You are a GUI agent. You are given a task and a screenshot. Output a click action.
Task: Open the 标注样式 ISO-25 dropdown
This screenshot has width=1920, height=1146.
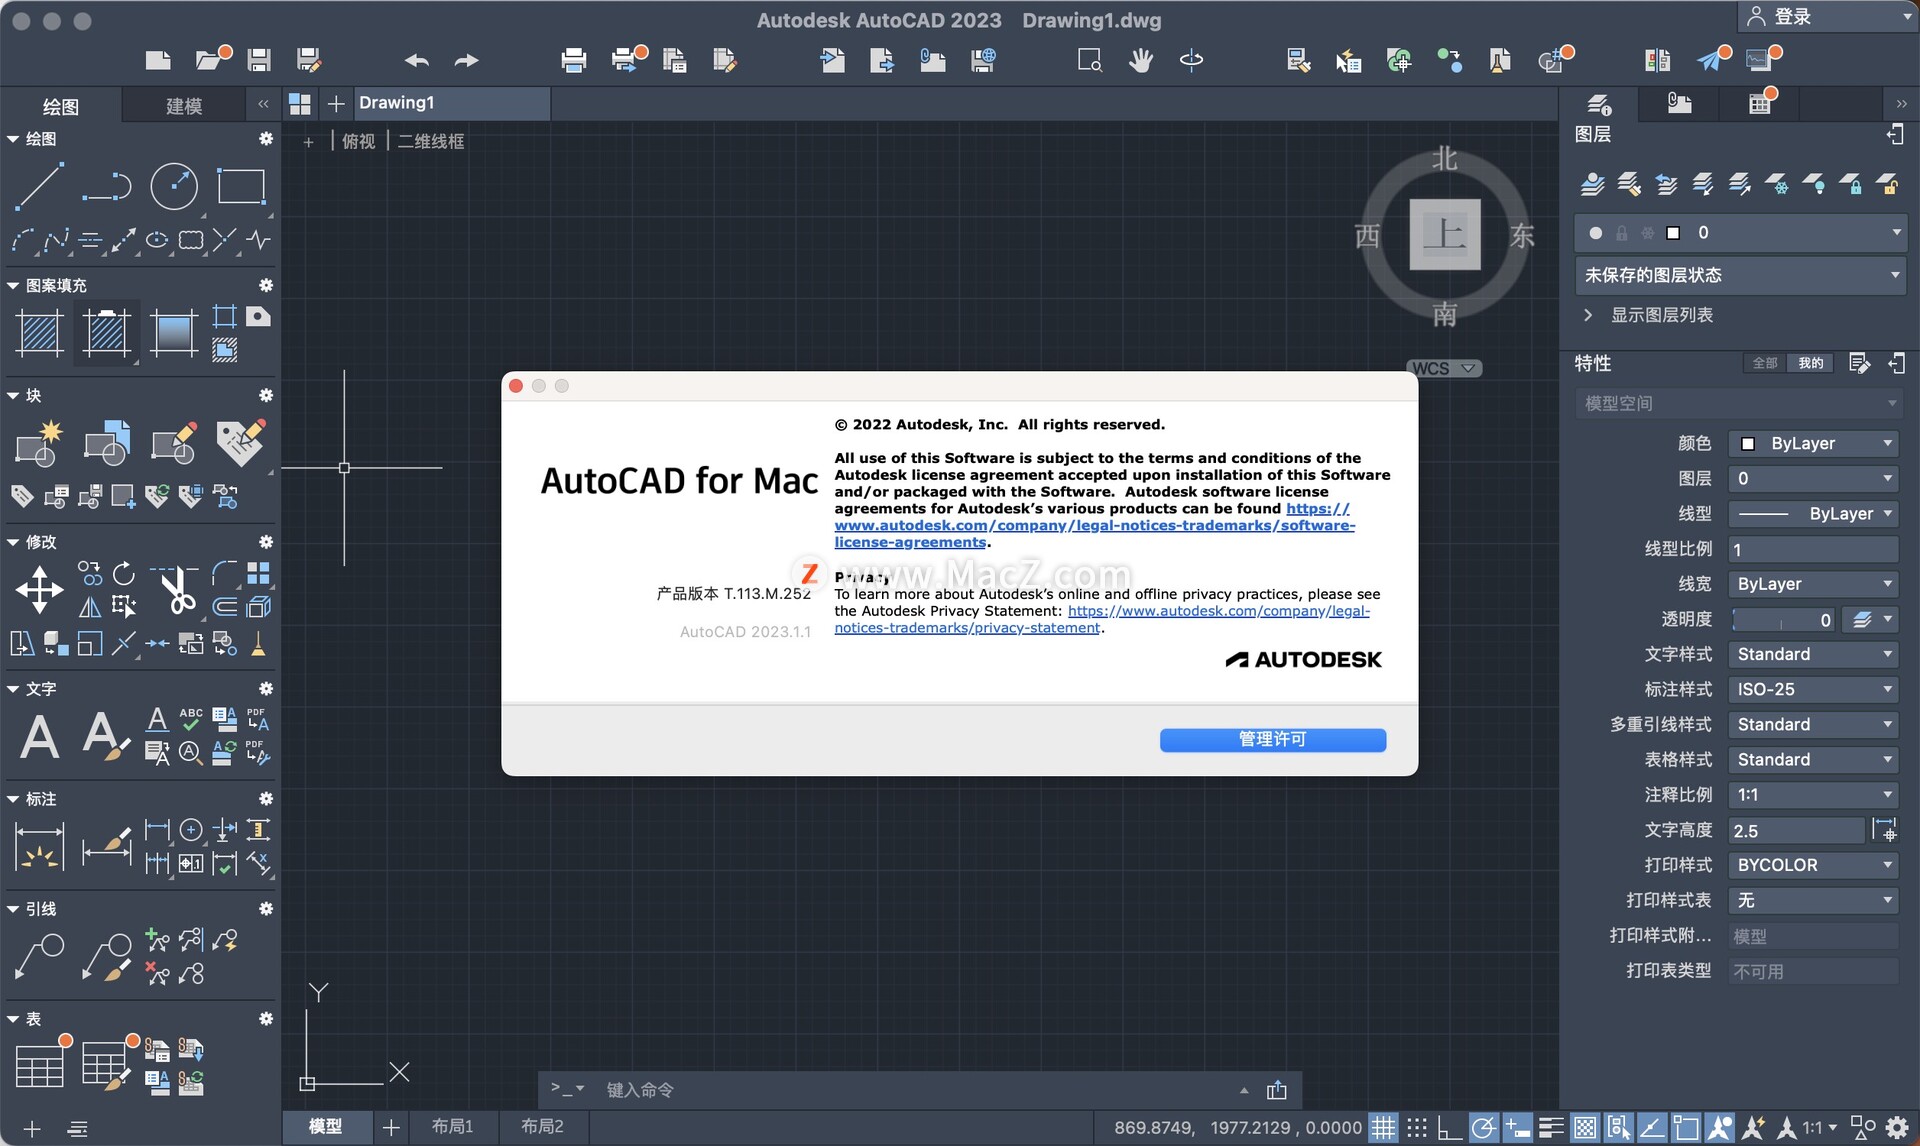point(1813,689)
